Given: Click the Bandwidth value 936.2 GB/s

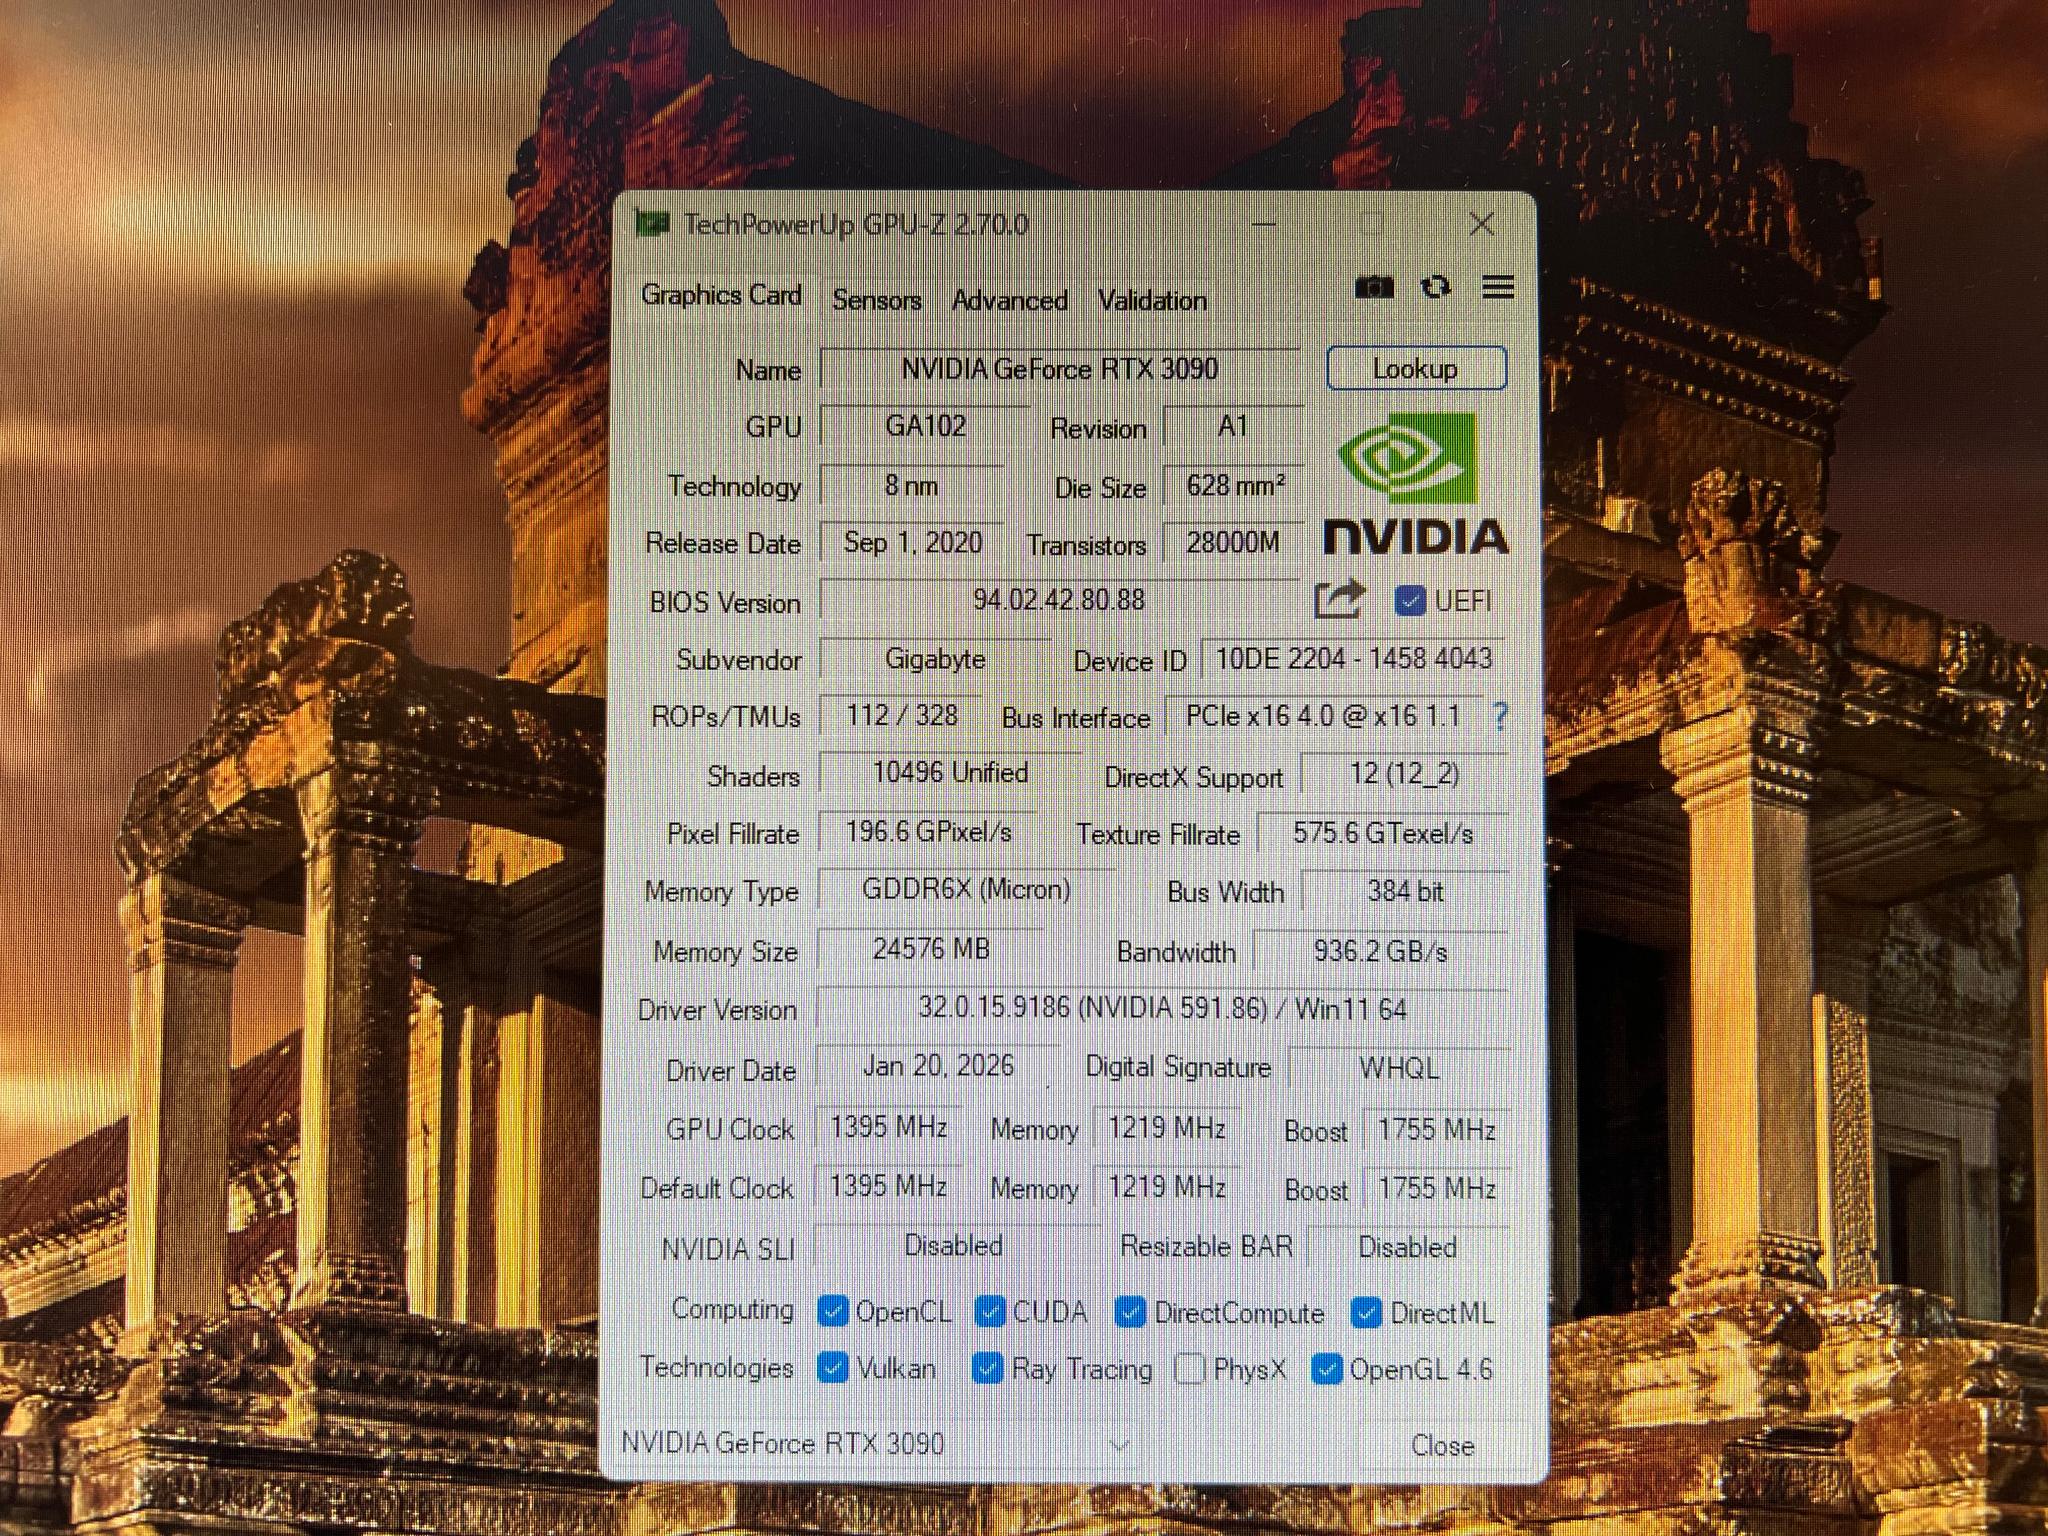Looking at the screenshot, I should click(x=1381, y=951).
